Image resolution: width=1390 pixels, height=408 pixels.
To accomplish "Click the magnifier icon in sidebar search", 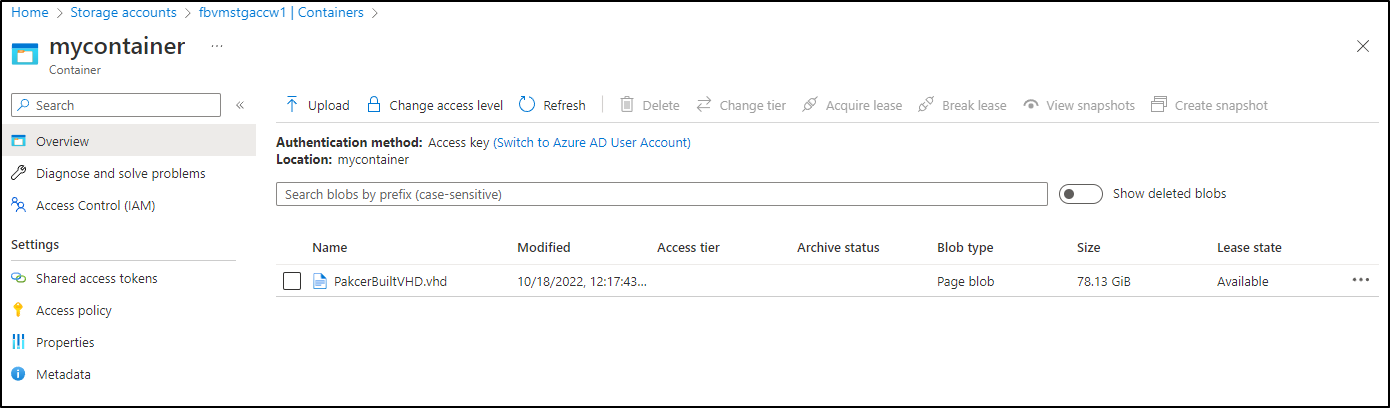I will [23, 105].
